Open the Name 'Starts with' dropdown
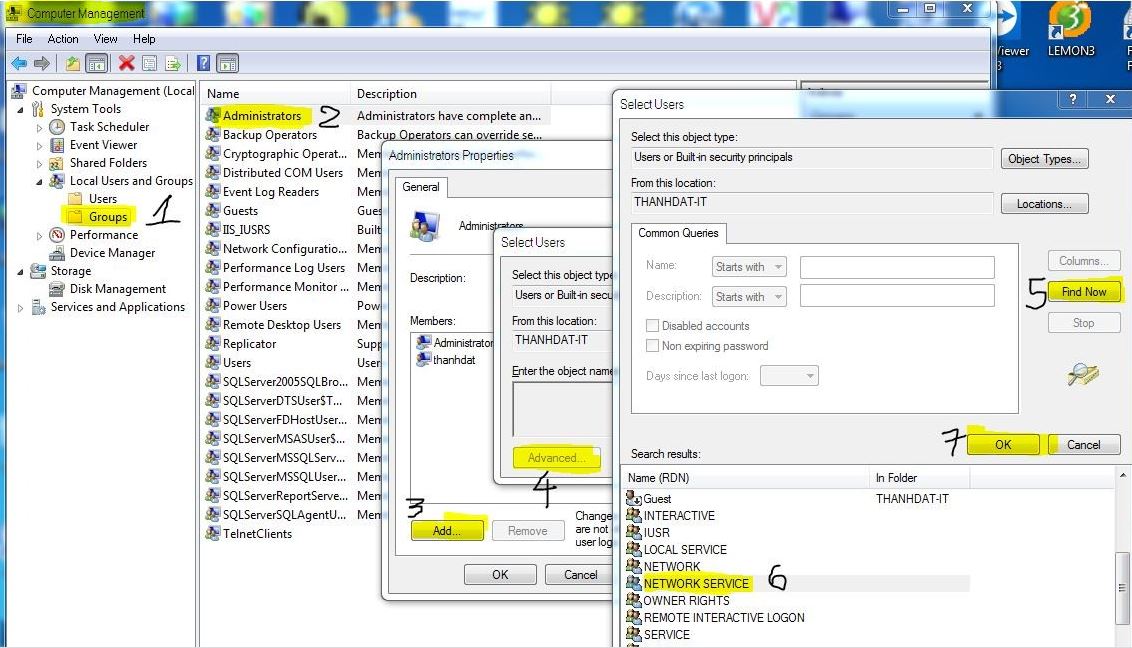This screenshot has height=648, width=1132. 749,267
